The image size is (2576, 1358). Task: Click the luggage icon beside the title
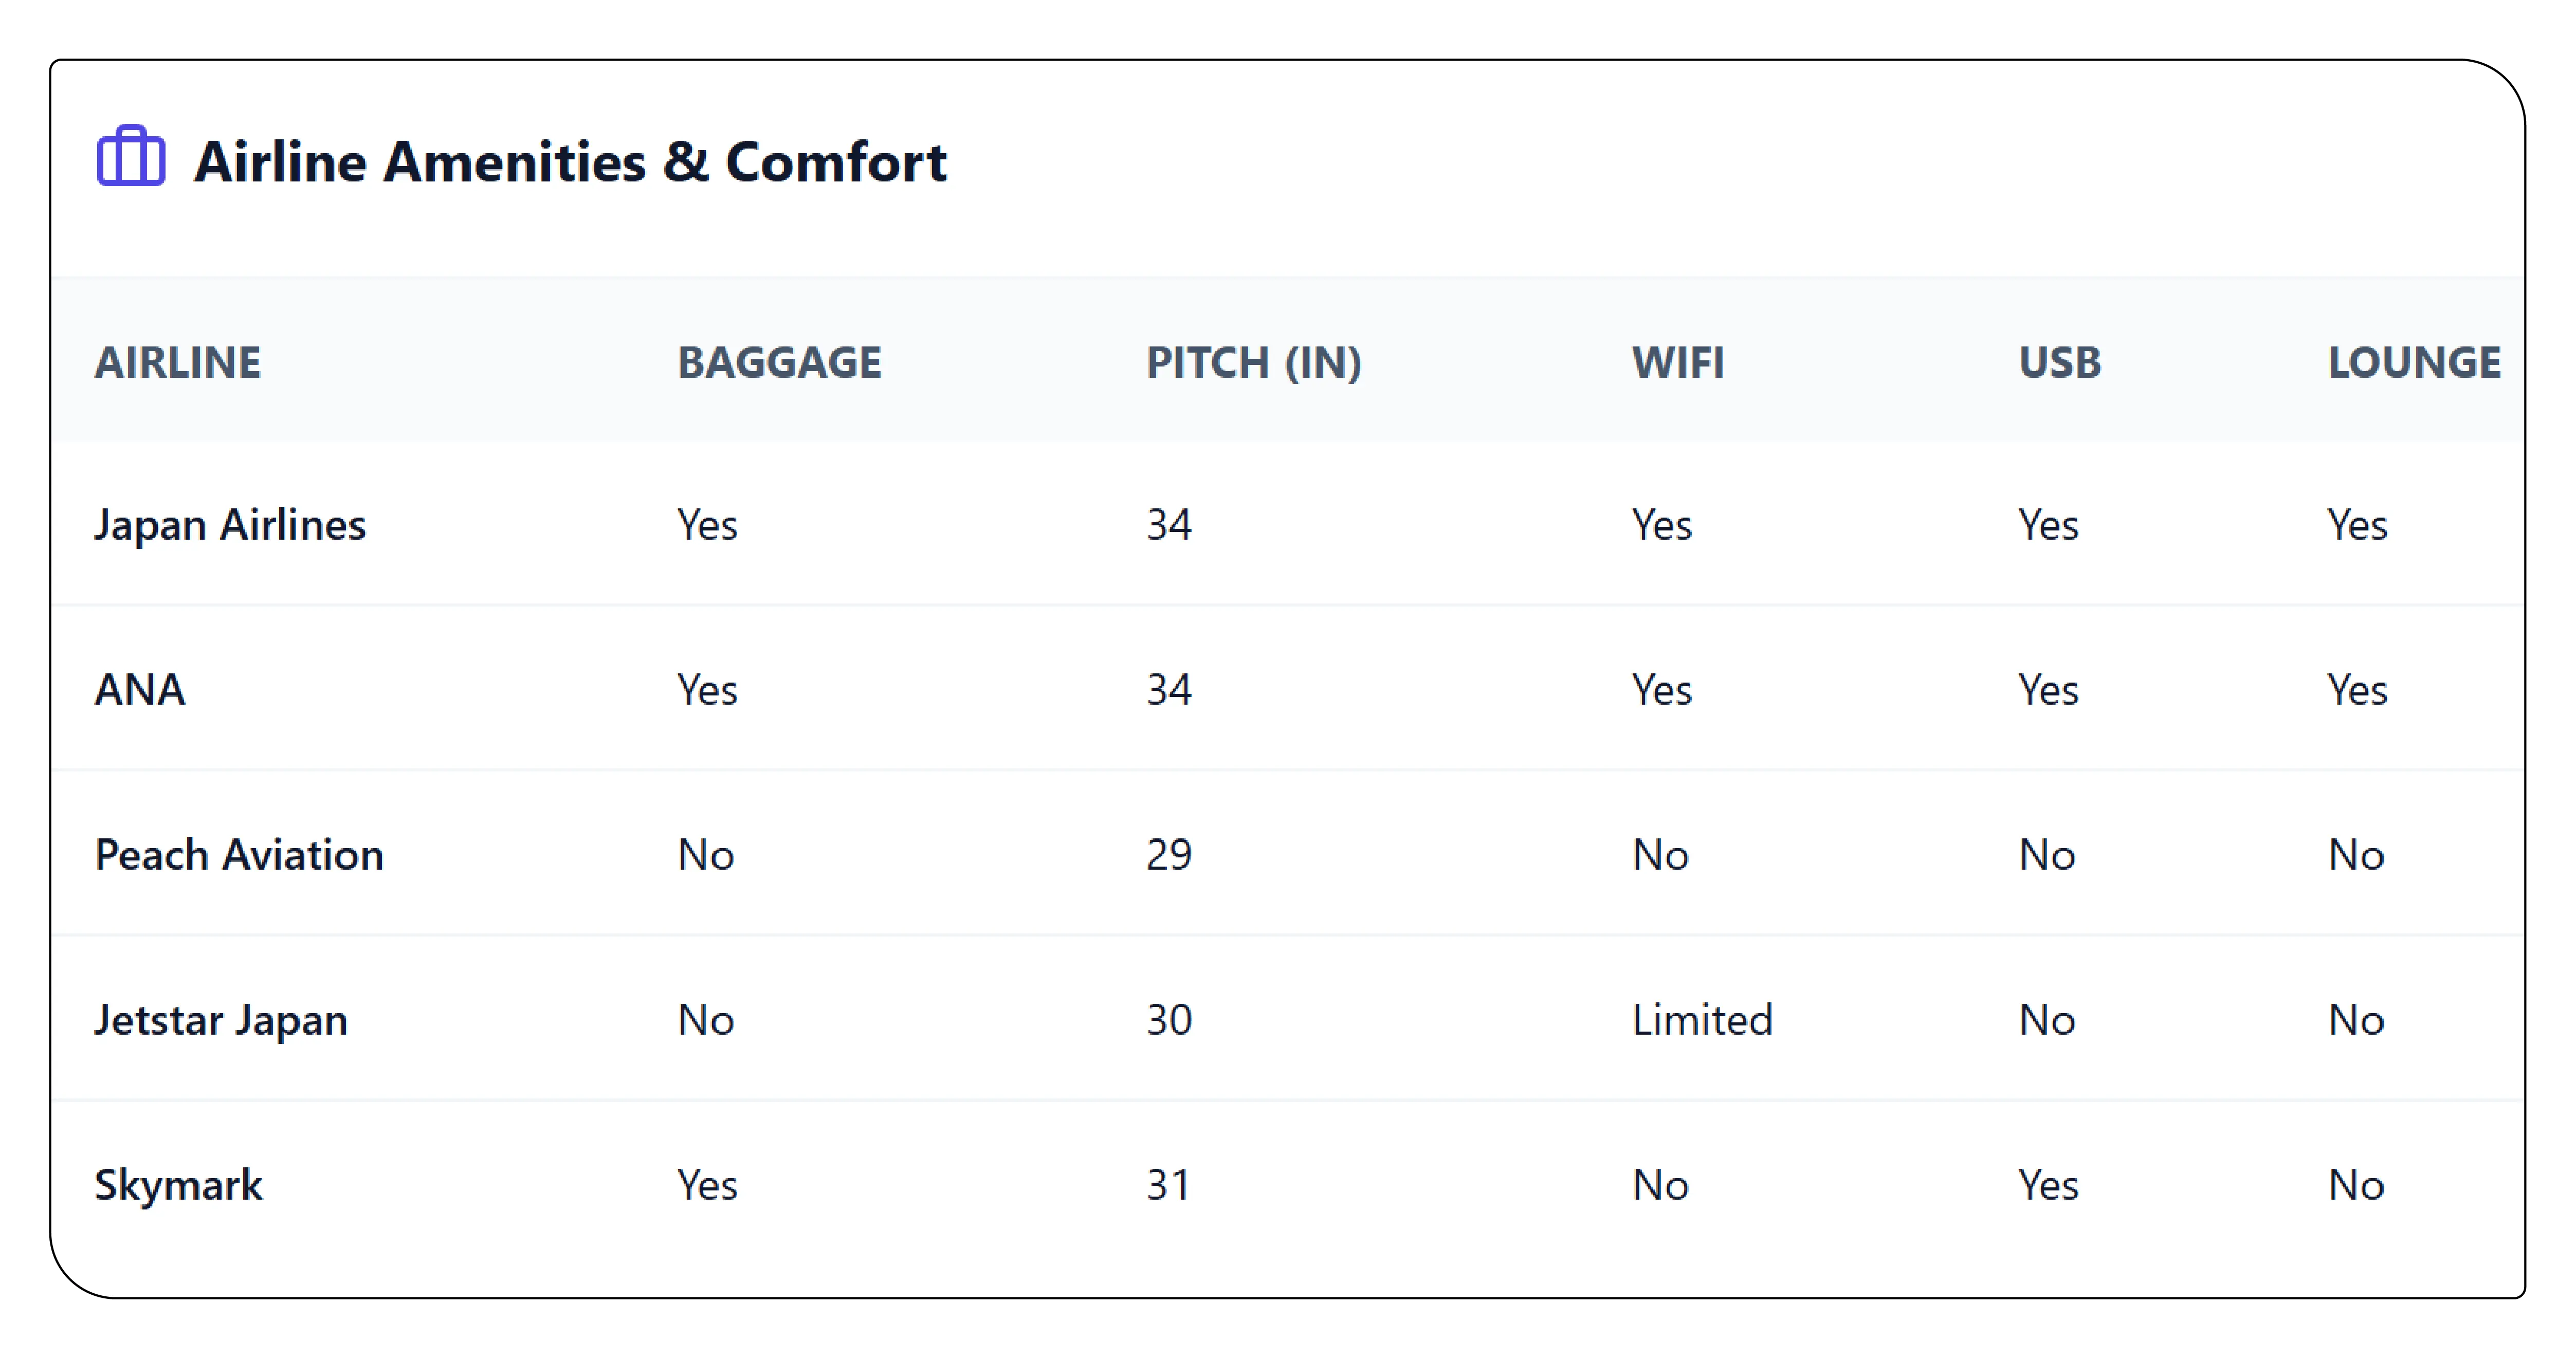(x=131, y=156)
